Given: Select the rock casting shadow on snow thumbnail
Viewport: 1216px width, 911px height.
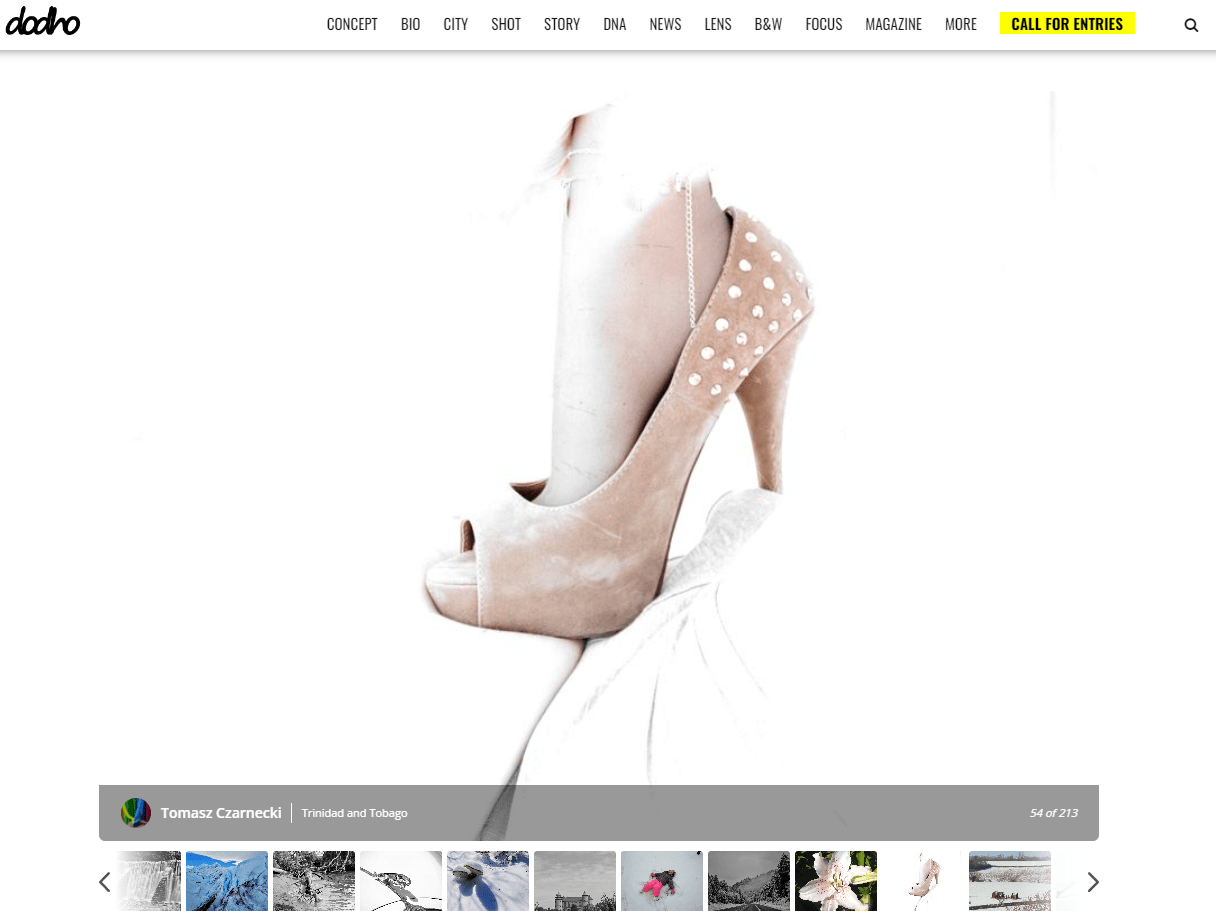Looking at the screenshot, I should click(x=488, y=881).
